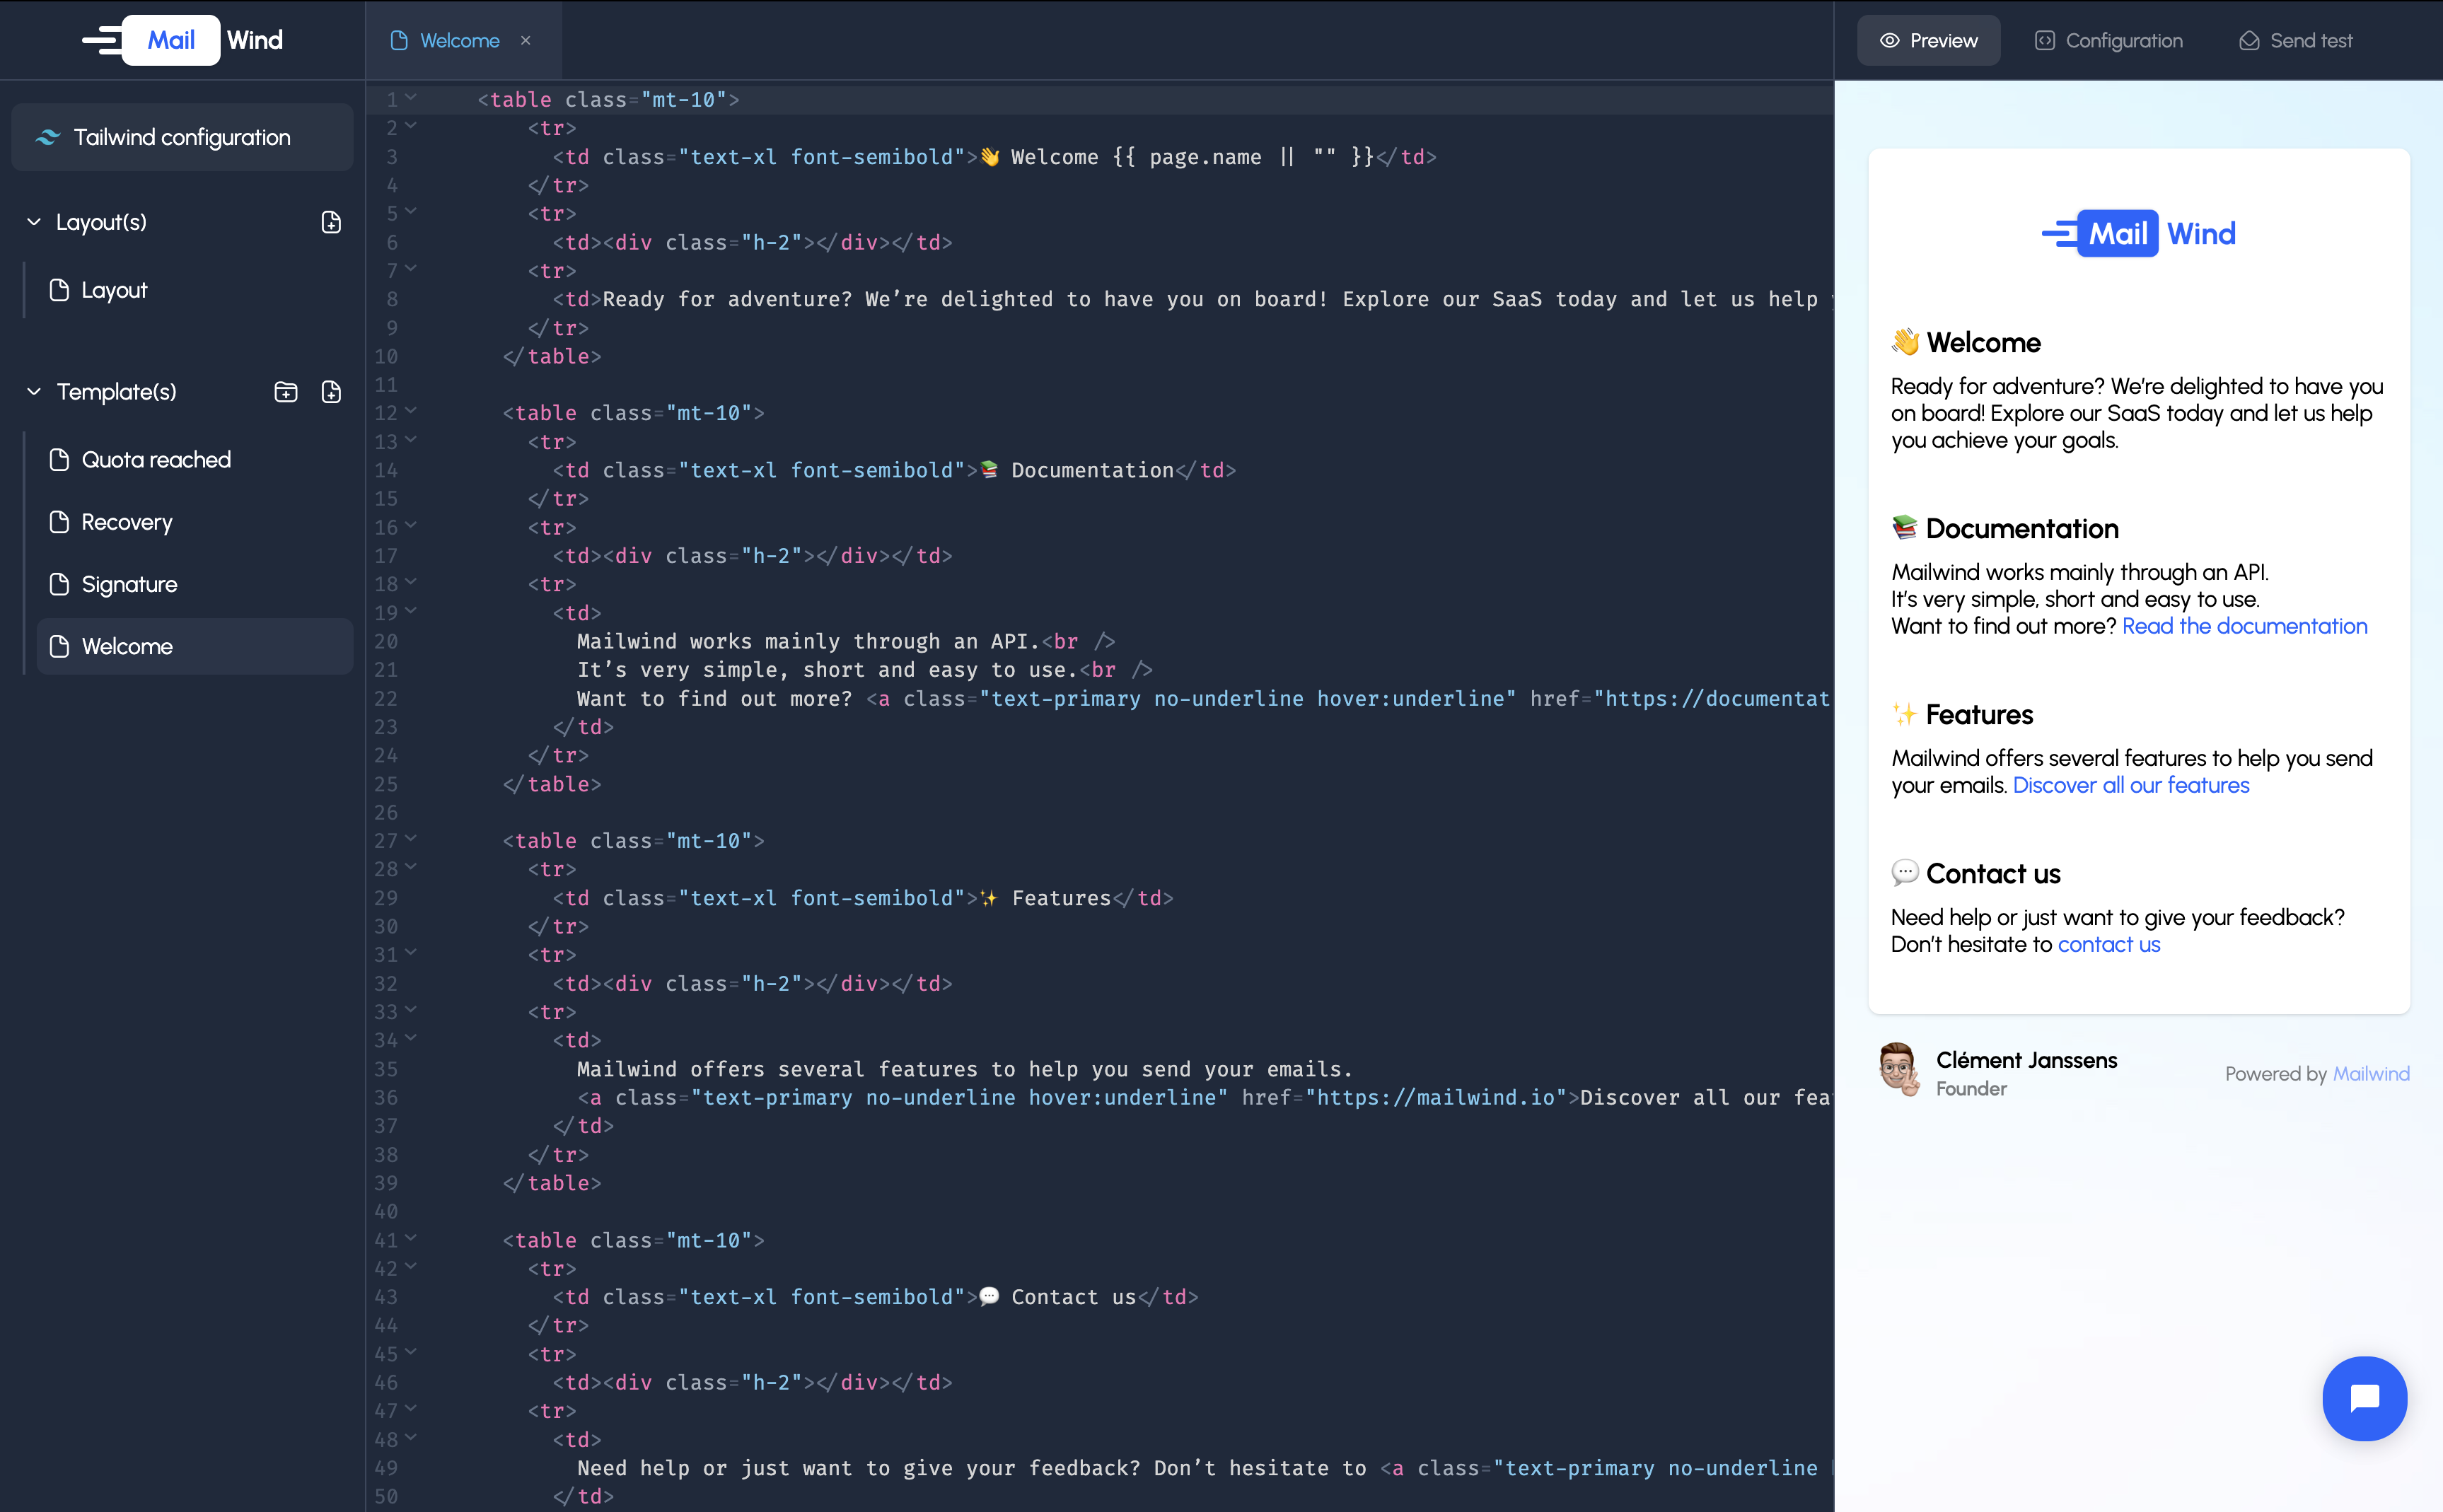2443x1512 pixels.
Task: Click the Preview eye icon
Action: tap(1889, 41)
